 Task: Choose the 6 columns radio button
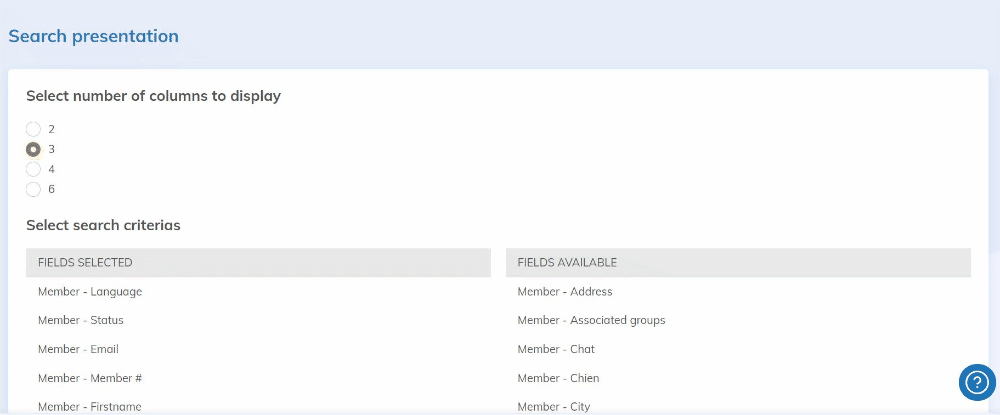click(x=34, y=189)
